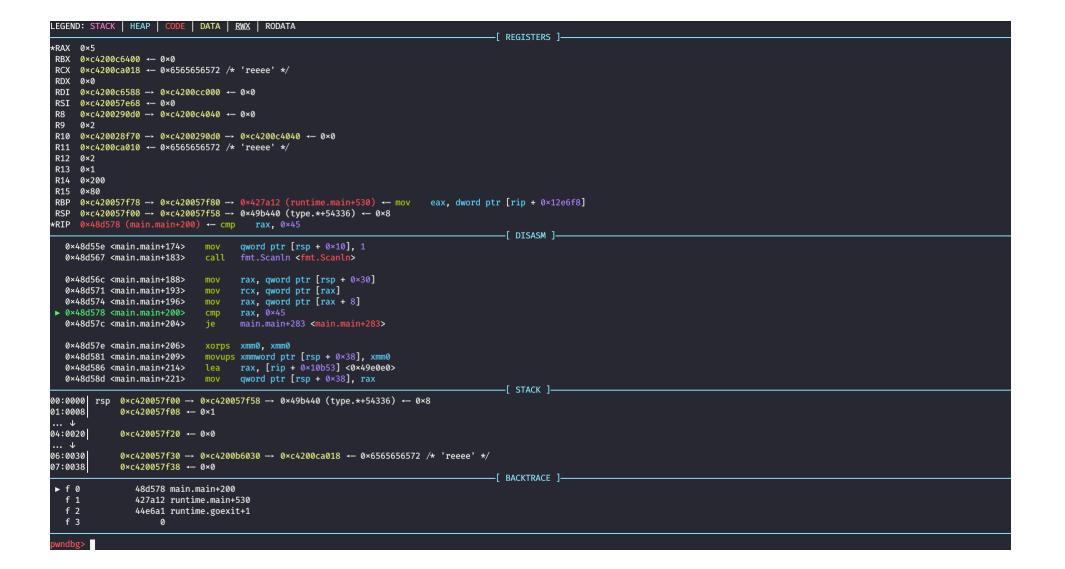Click the disasm line at main.main+196
This screenshot has height=569, width=1065.
[x=213, y=301]
